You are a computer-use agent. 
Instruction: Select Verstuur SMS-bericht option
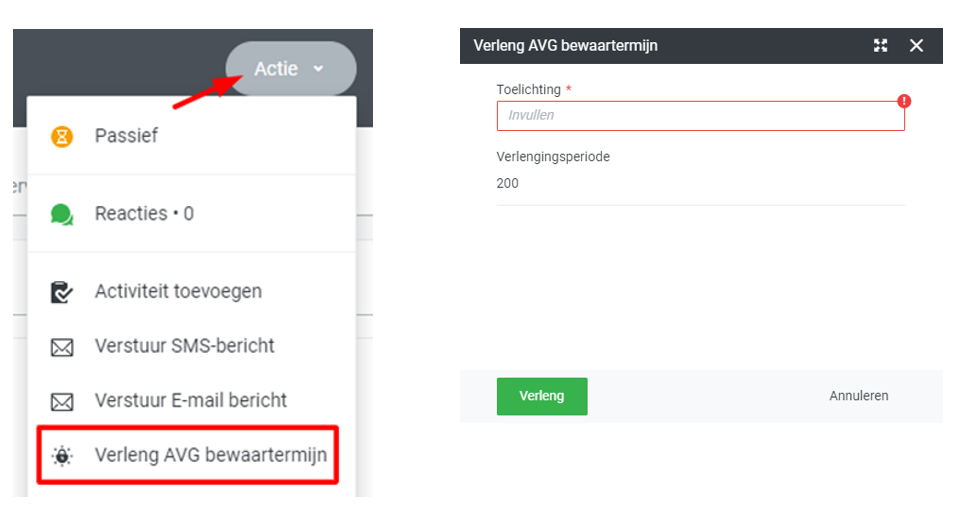(x=184, y=346)
